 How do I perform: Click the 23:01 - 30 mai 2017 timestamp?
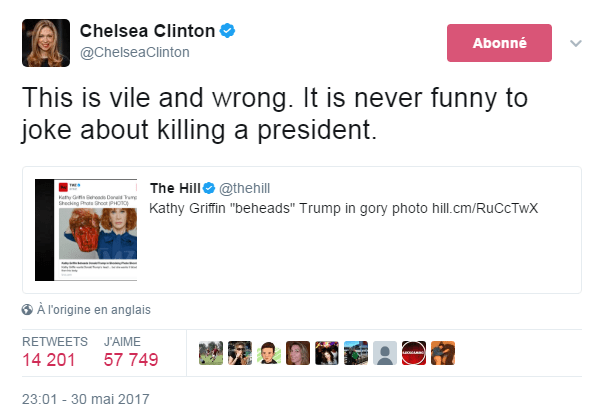point(85,398)
